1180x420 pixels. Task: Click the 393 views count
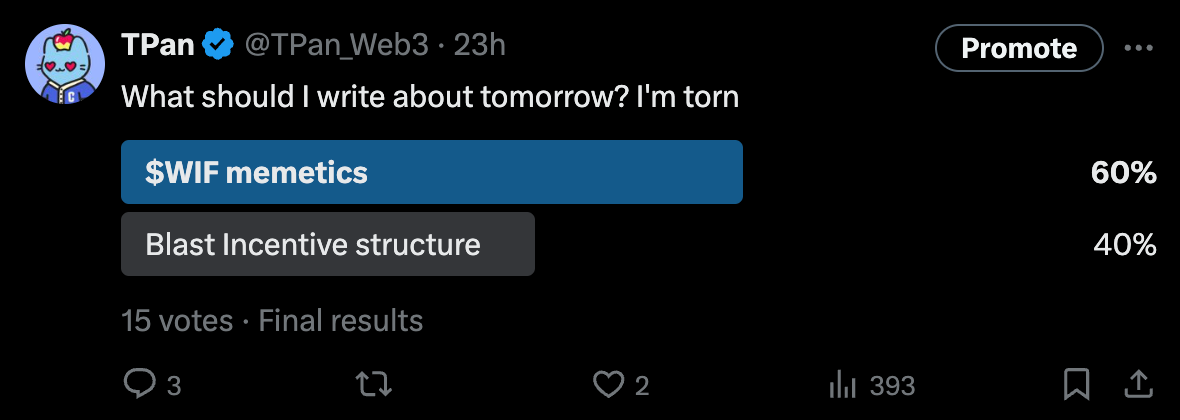point(892,385)
